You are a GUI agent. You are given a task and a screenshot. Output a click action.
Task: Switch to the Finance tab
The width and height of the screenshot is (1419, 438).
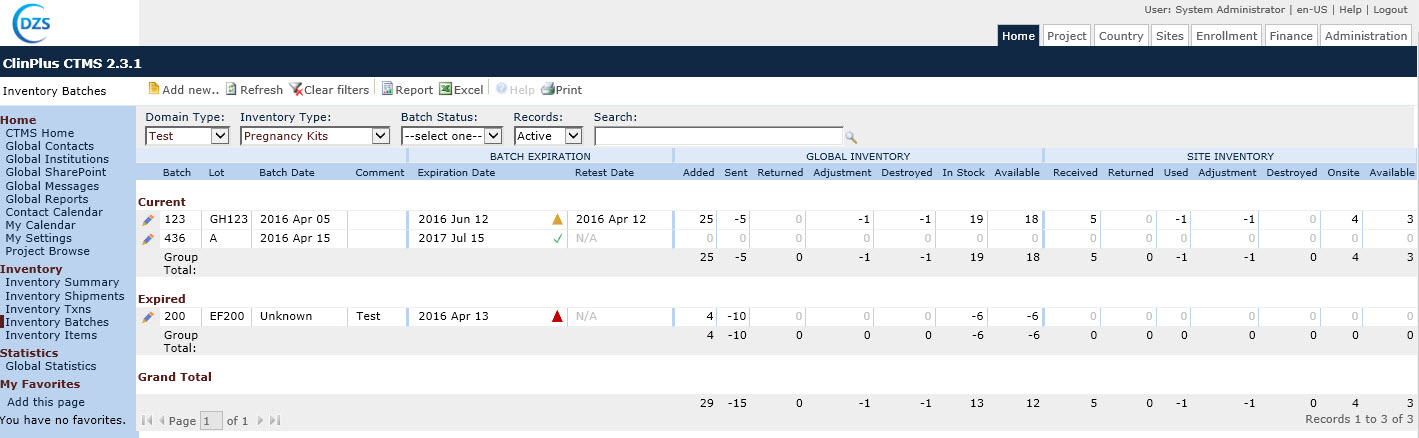click(1290, 36)
